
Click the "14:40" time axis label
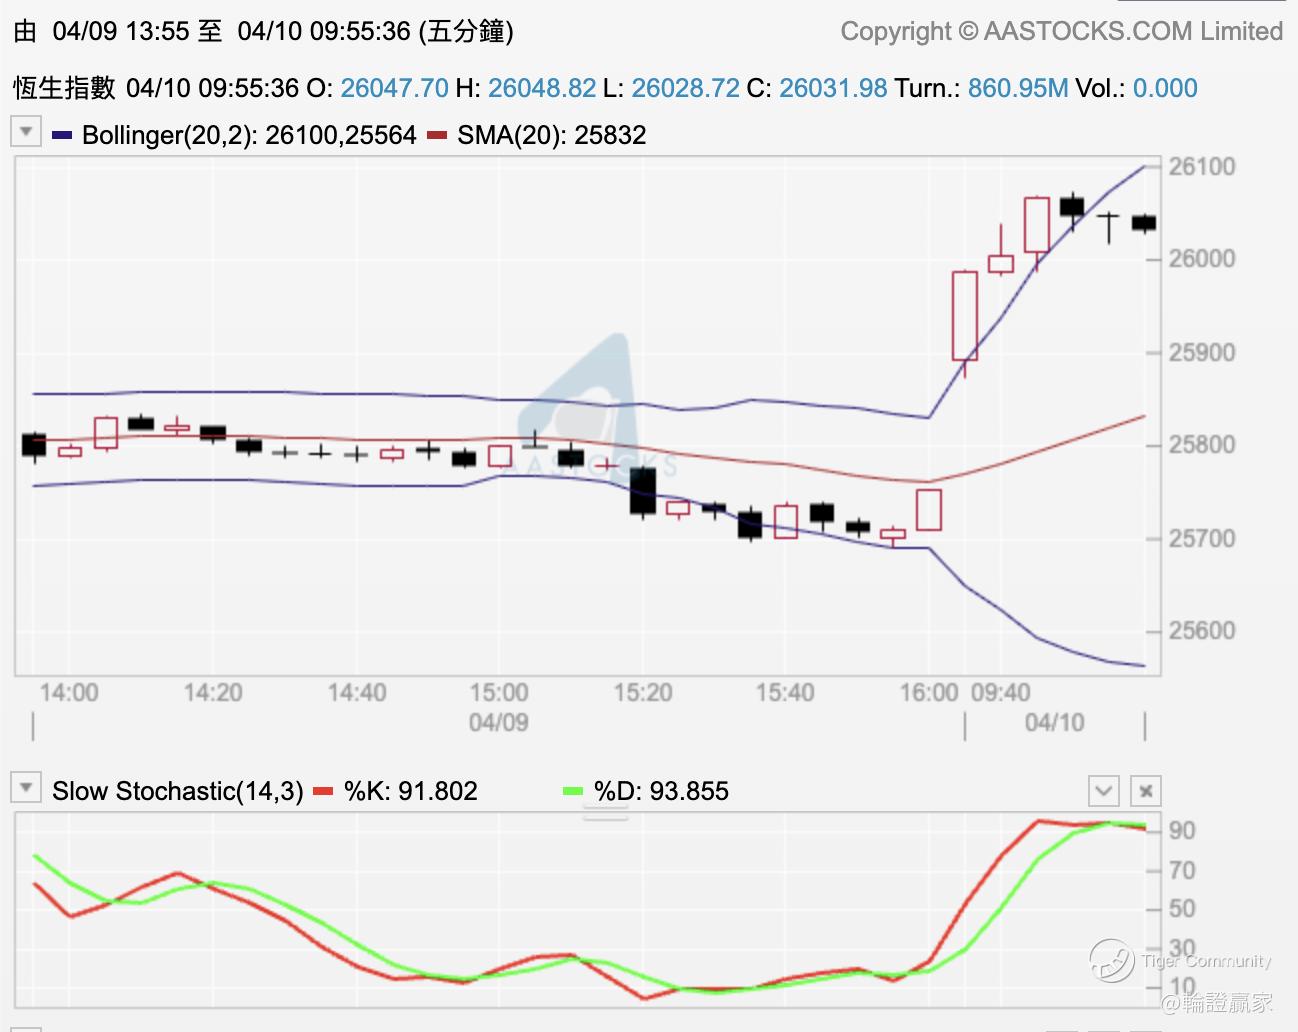click(357, 692)
